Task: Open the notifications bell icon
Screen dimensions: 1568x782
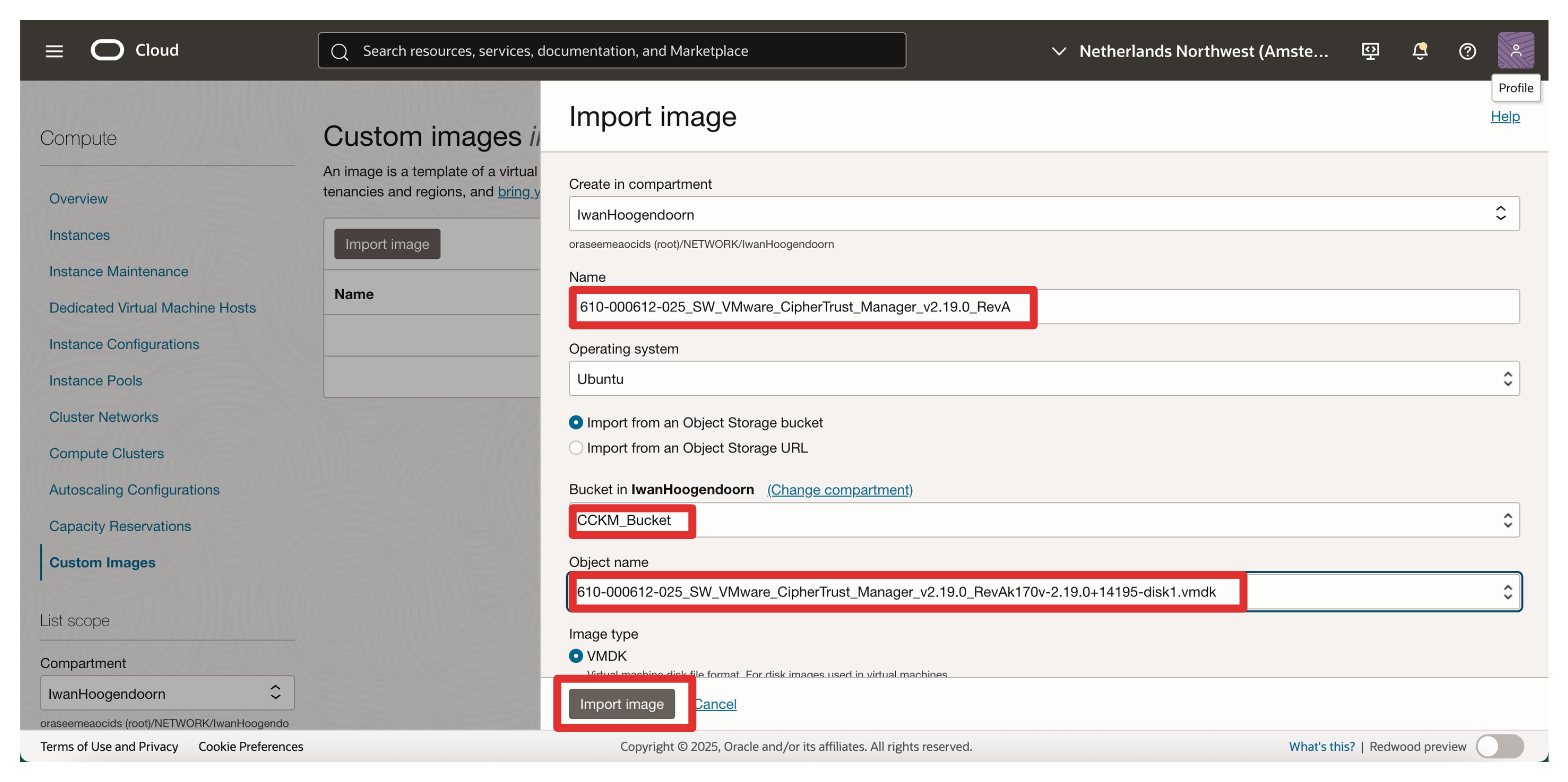Action: [x=1419, y=51]
